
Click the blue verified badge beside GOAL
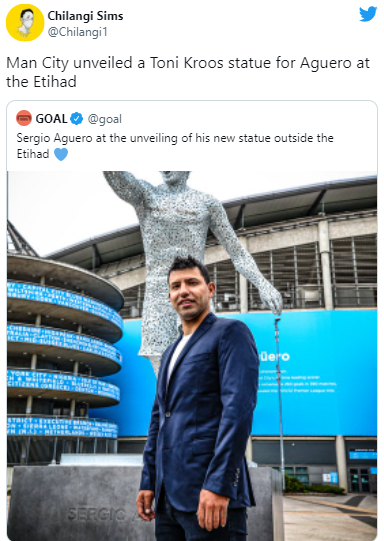coord(77,119)
